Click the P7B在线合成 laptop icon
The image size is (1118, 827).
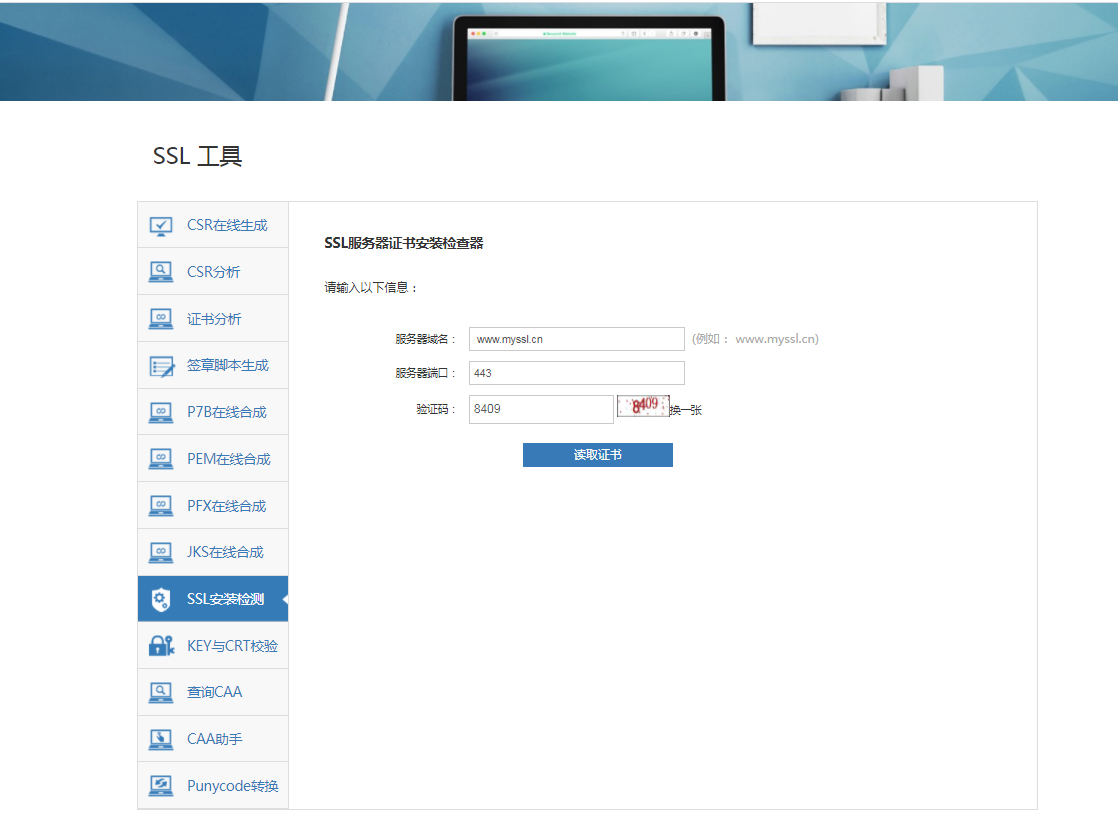pyautogui.click(x=161, y=413)
